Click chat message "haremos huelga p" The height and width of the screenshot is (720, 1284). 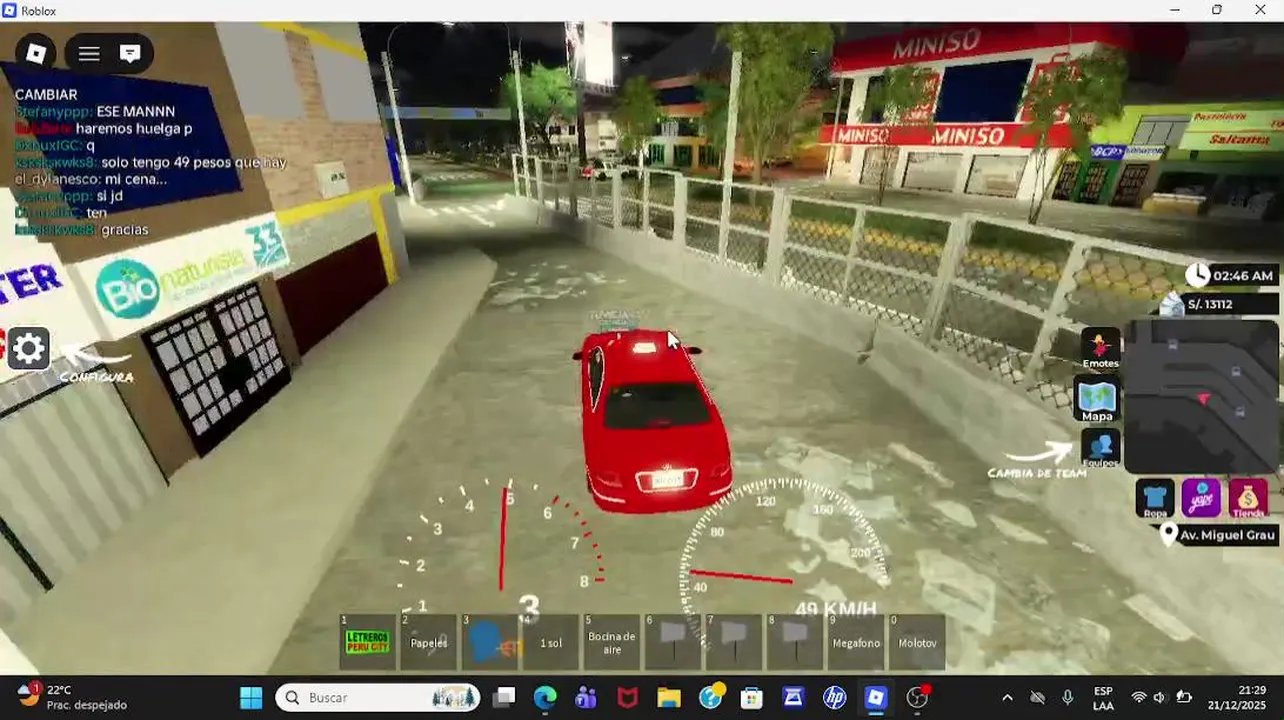click(134, 129)
